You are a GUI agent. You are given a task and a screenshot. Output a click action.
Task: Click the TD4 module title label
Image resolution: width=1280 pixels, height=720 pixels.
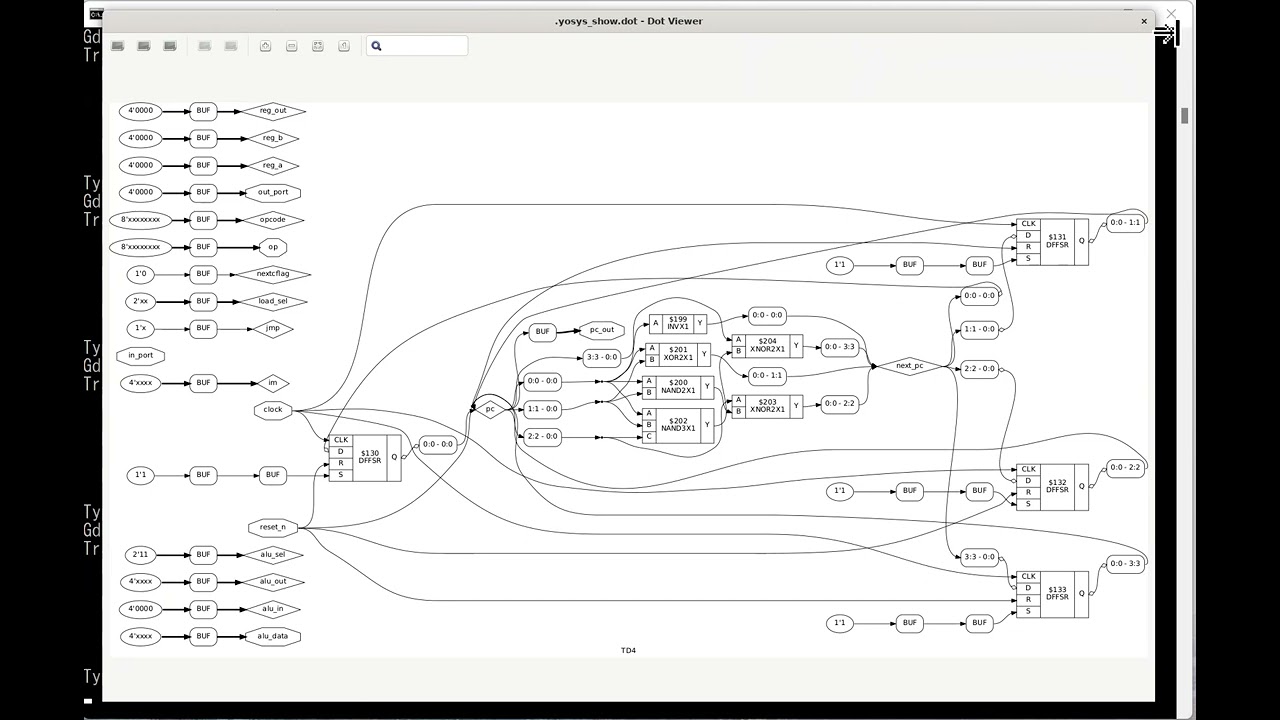pyautogui.click(x=628, y=651)
